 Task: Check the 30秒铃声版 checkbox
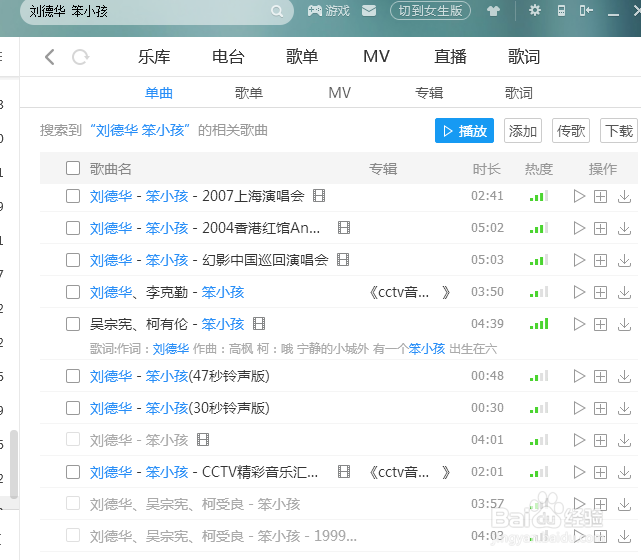coord(73,408)
